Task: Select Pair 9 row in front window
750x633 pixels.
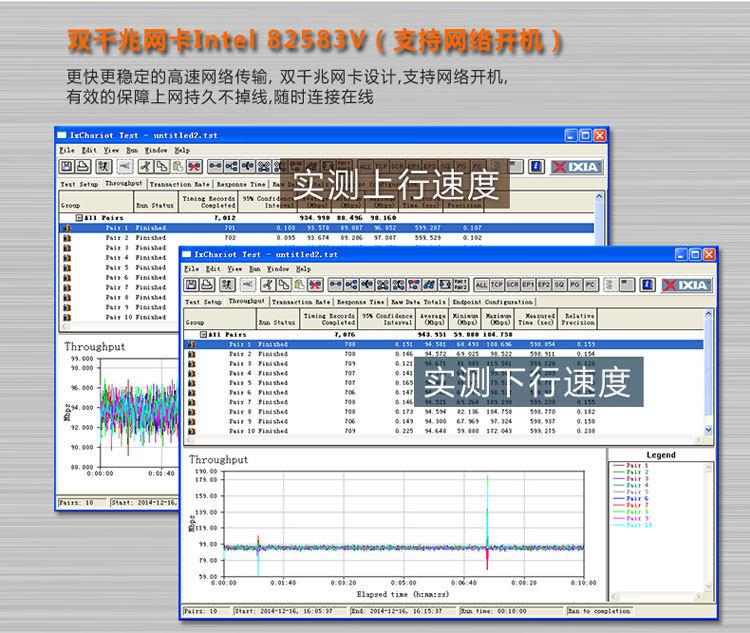Action: (444, 422)
